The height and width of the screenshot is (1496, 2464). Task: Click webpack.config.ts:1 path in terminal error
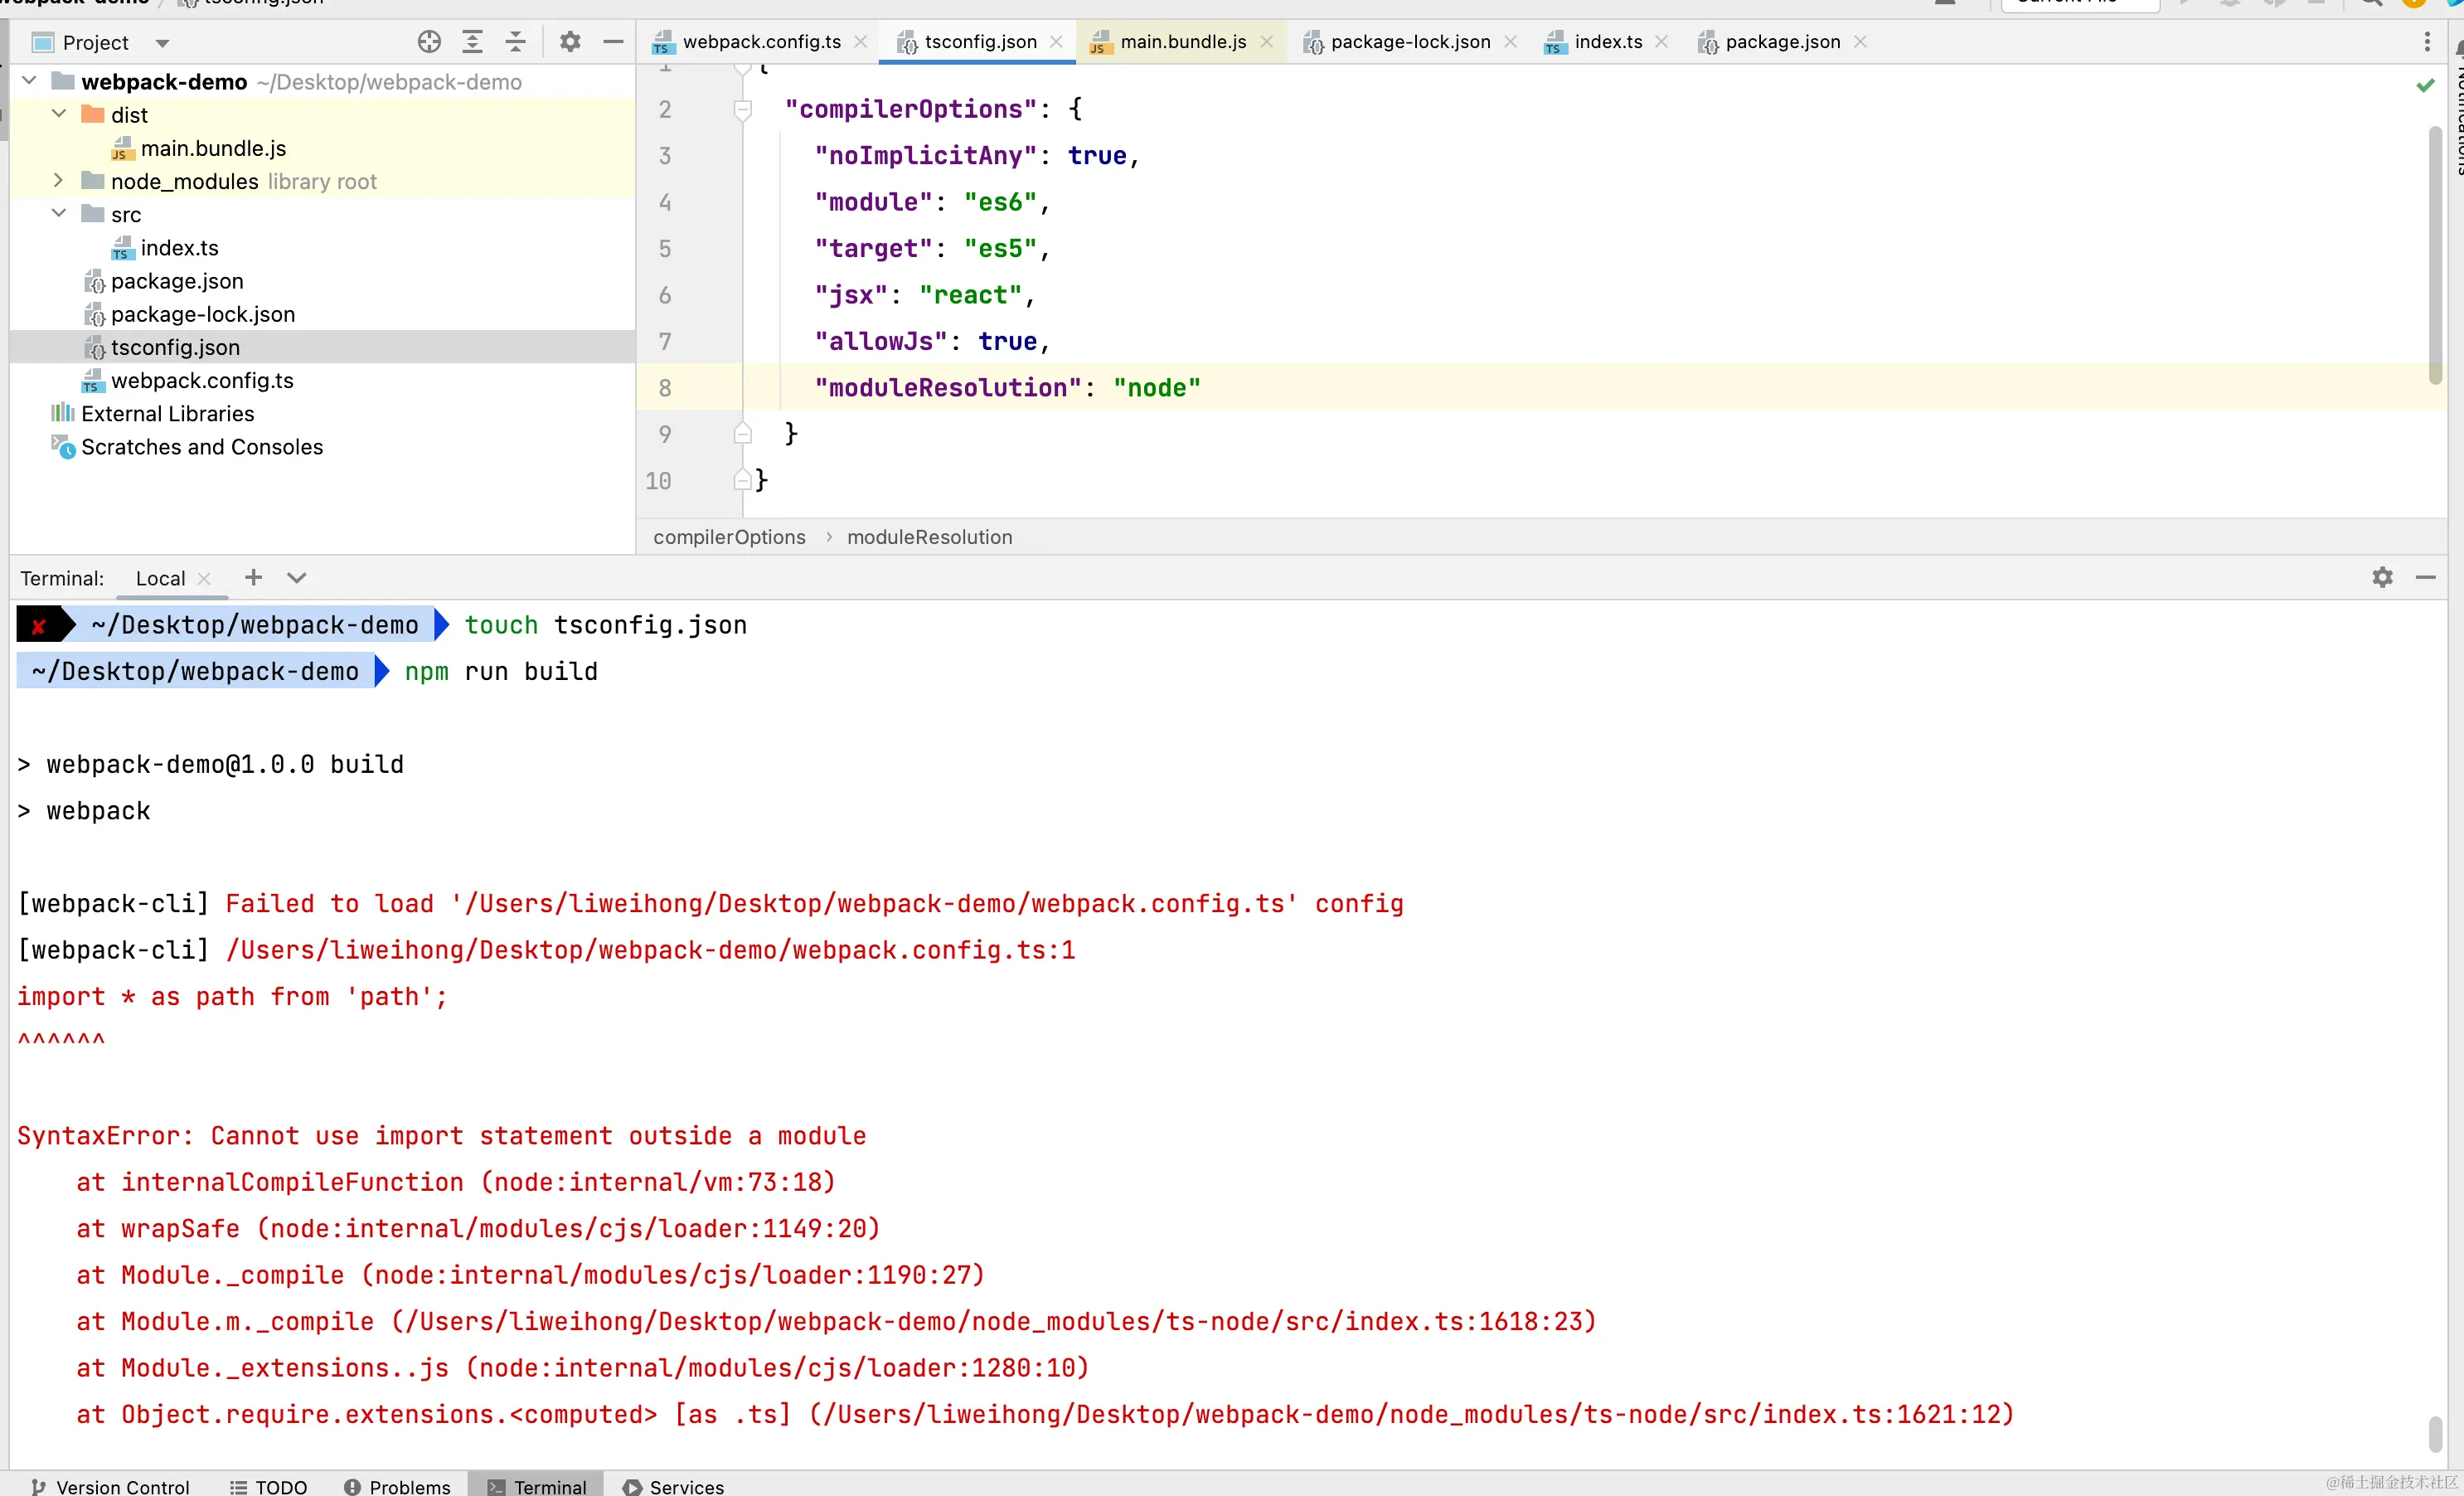pyautogui.click(x=651, y=950)
